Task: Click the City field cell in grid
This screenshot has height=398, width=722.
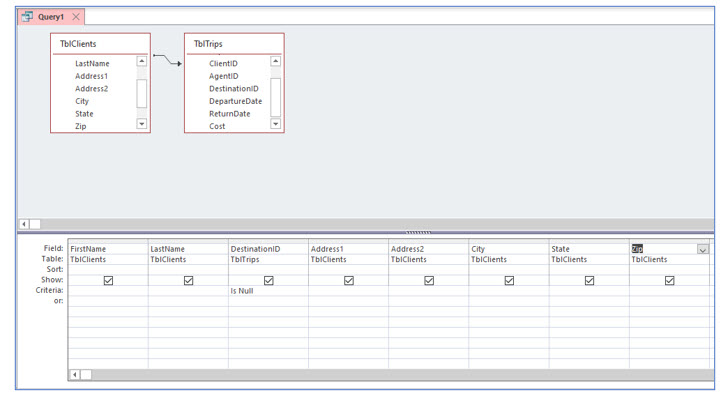Action: point(509,249)
